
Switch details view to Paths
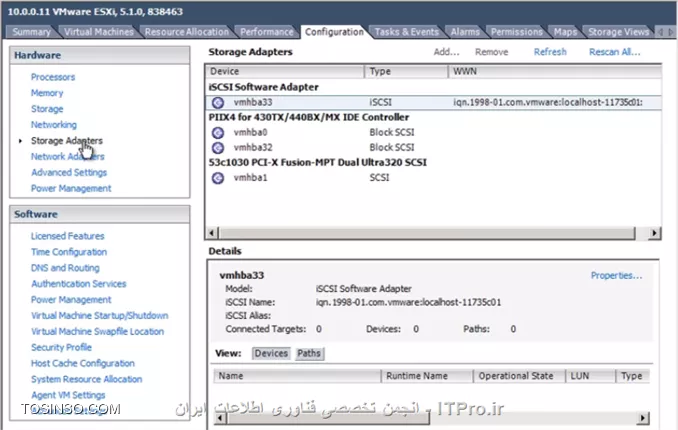[x=309, y=353]
